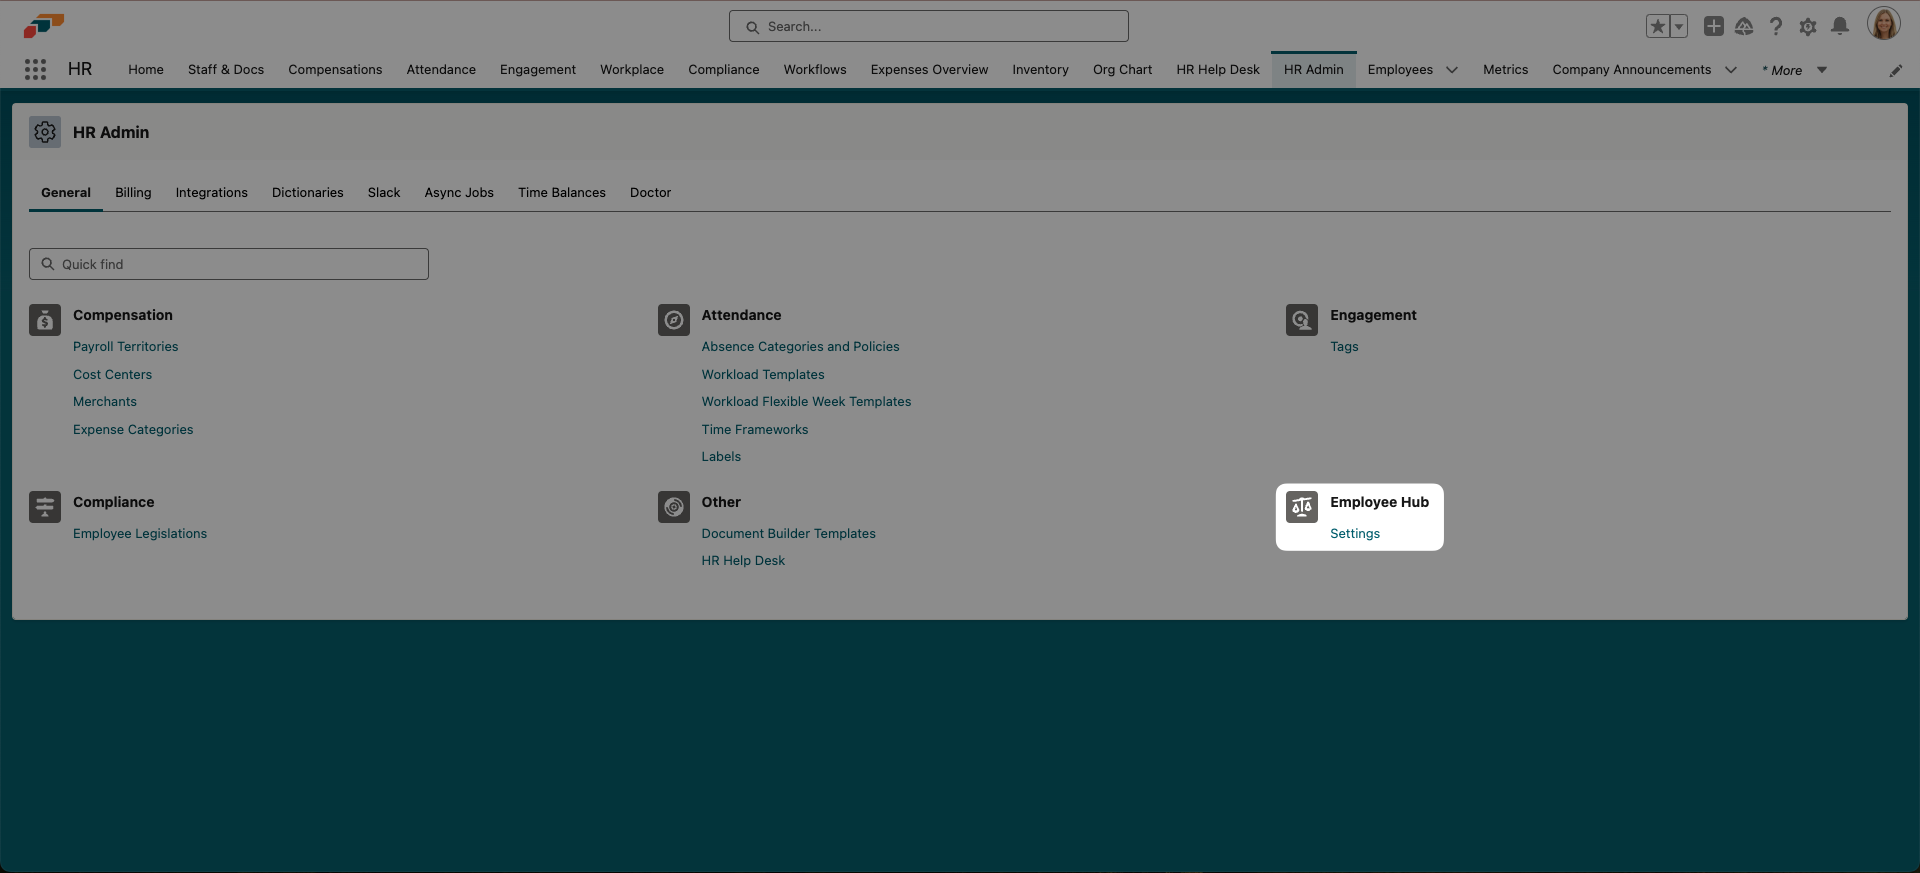Open the setup gear icon in header
The image size is (1920, 873).
pyautogui.click(x=1807, y=27)
